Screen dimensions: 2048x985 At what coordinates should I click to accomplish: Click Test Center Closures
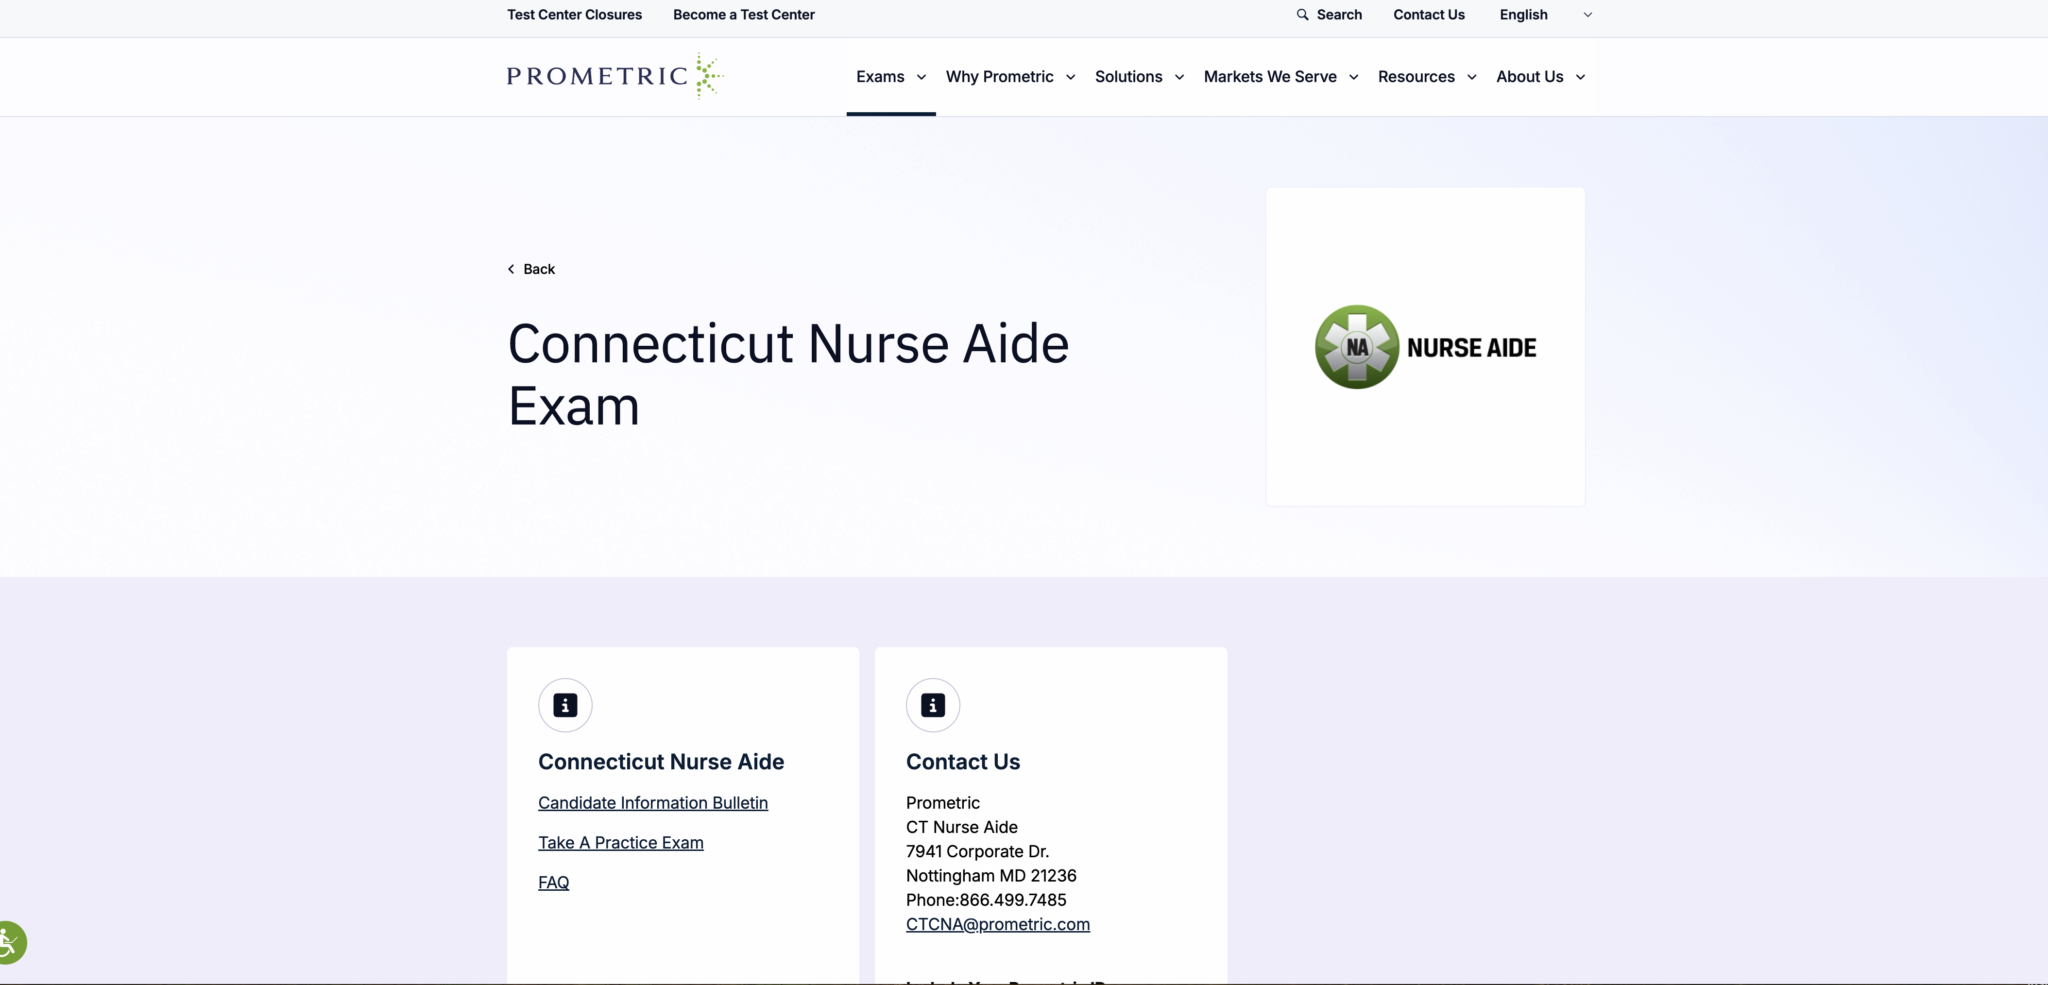pos(573,15)
